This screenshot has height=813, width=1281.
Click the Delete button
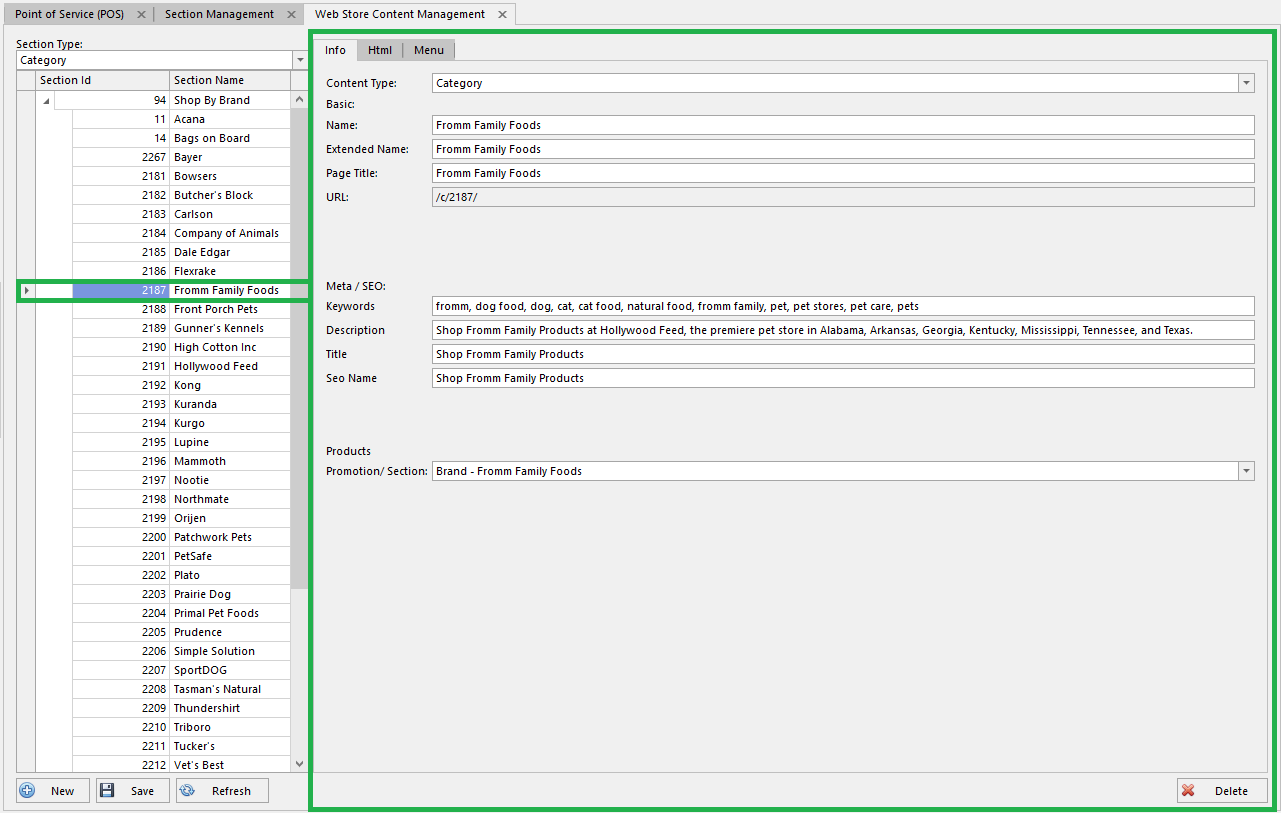tap(1222, 790)
